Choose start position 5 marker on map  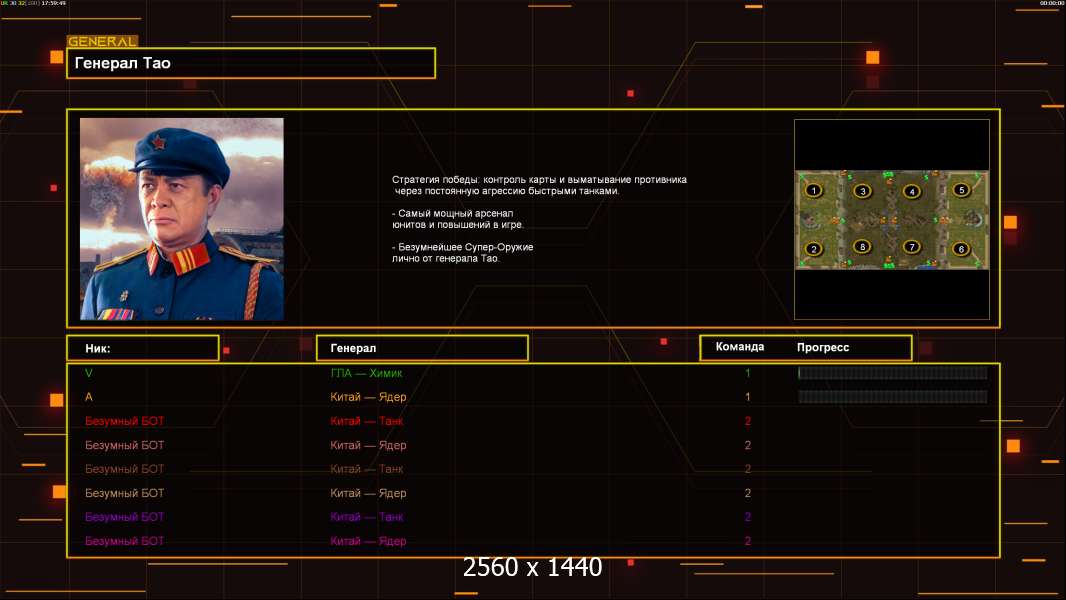[961, 190]
